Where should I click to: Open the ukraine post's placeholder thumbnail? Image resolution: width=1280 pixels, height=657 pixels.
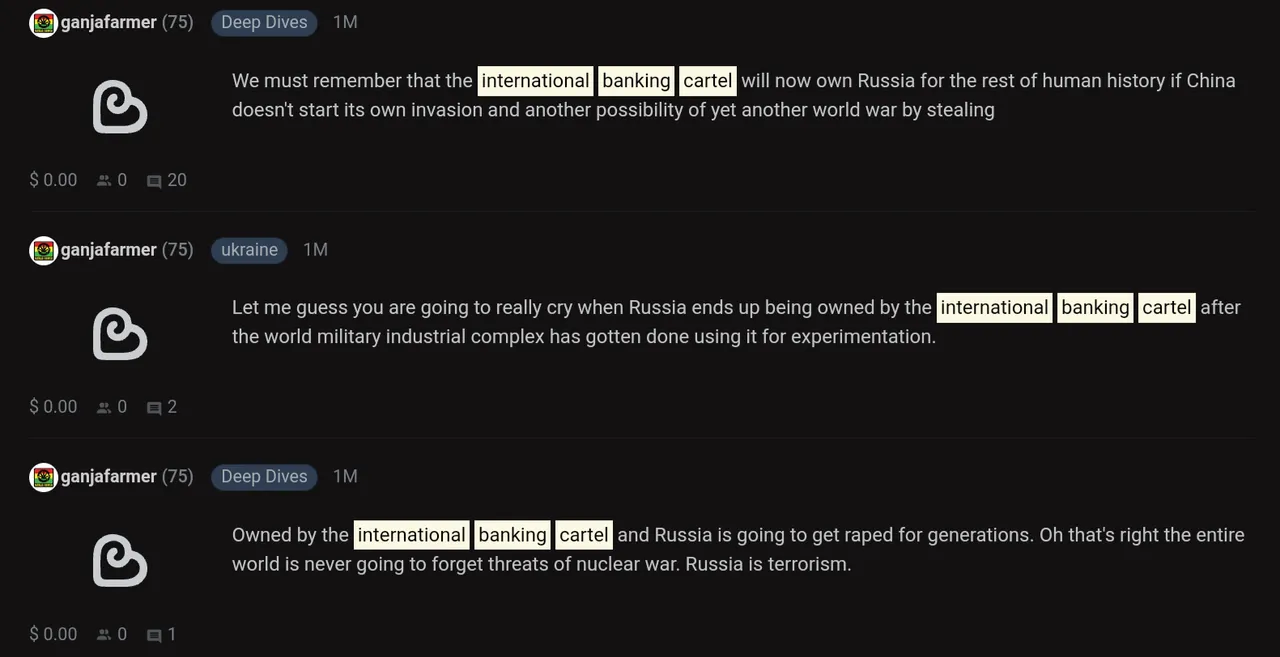pyautogui.click(x=120, y=334)
